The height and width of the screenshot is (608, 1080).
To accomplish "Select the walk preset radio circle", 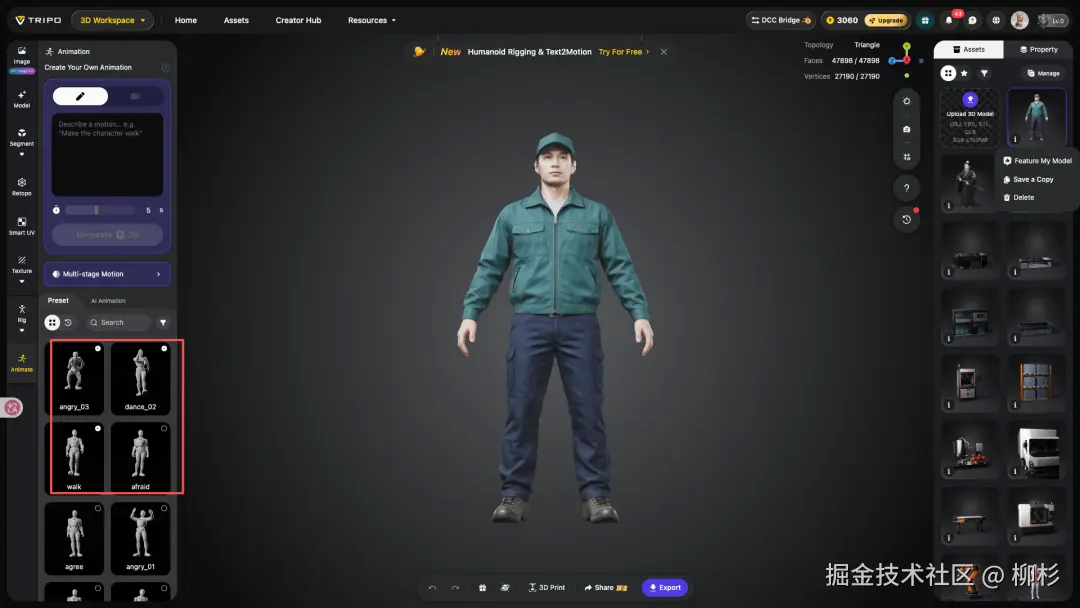I will click(x=98, y=428).
